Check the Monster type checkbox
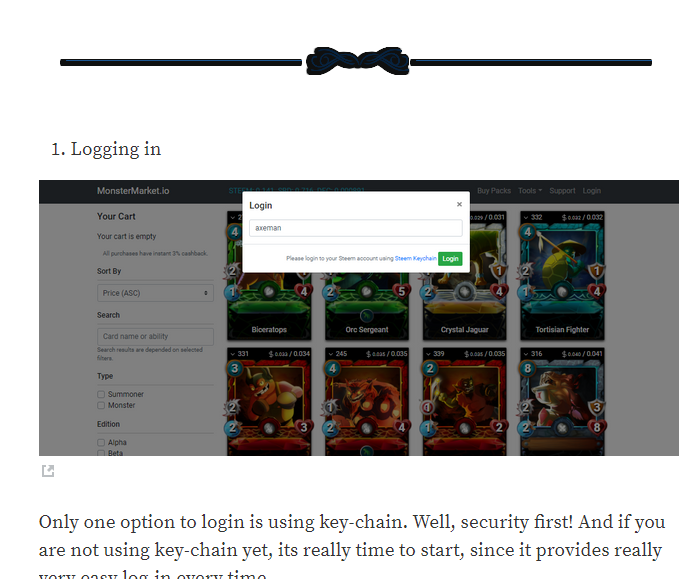This screenshot has height=579, width=689. (101, 405)
